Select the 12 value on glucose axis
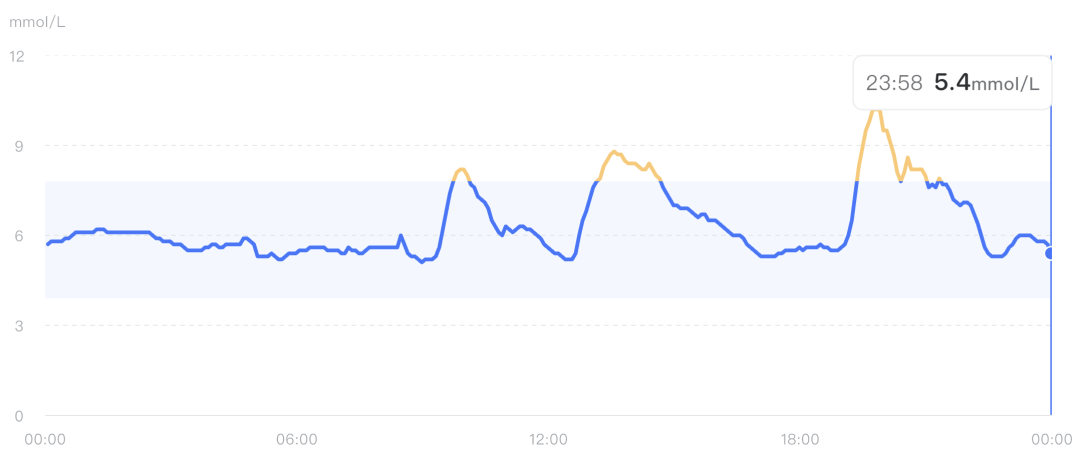Viewport: 1080px width, 459px height. (x=16, y=56)
